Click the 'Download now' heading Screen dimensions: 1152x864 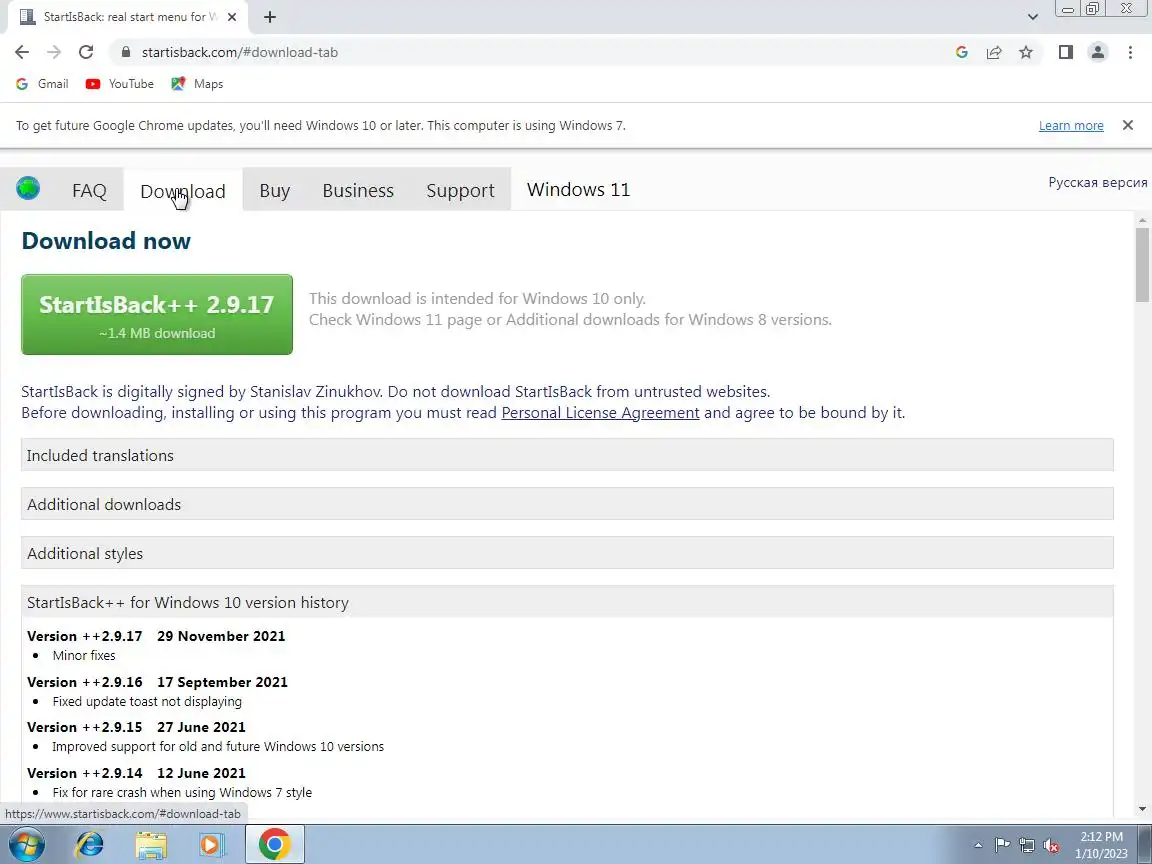click(107, 241)
